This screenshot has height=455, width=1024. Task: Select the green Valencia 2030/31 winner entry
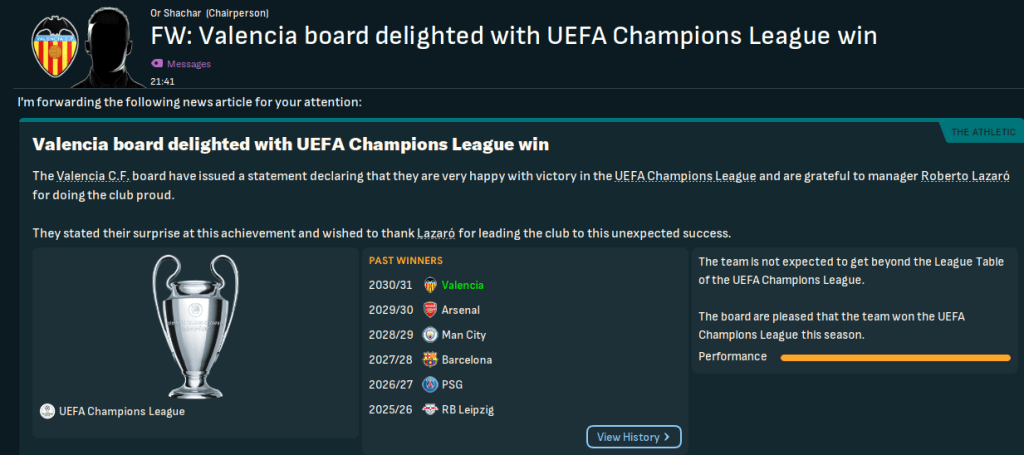(462, 285)
